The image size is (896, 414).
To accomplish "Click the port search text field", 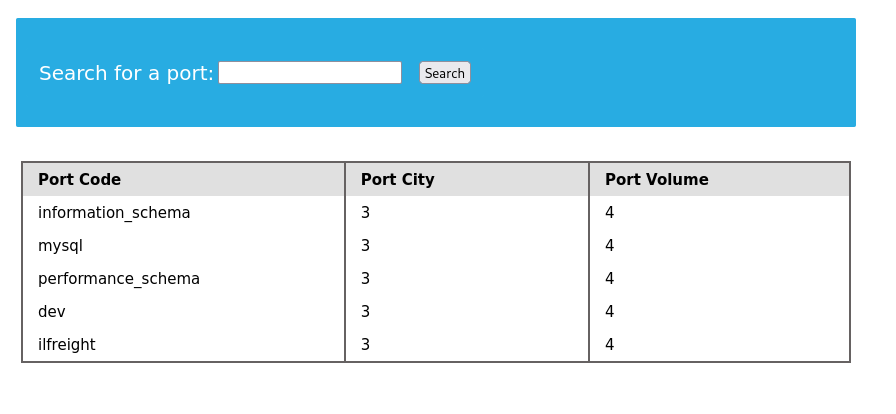I will 309,73.
